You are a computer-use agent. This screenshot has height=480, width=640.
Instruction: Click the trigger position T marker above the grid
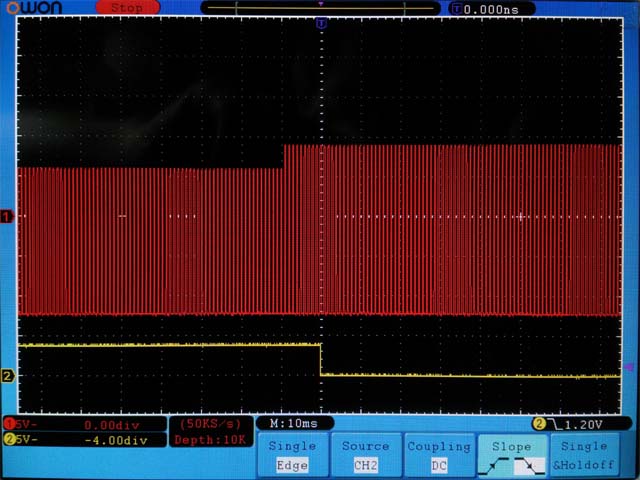322,24
